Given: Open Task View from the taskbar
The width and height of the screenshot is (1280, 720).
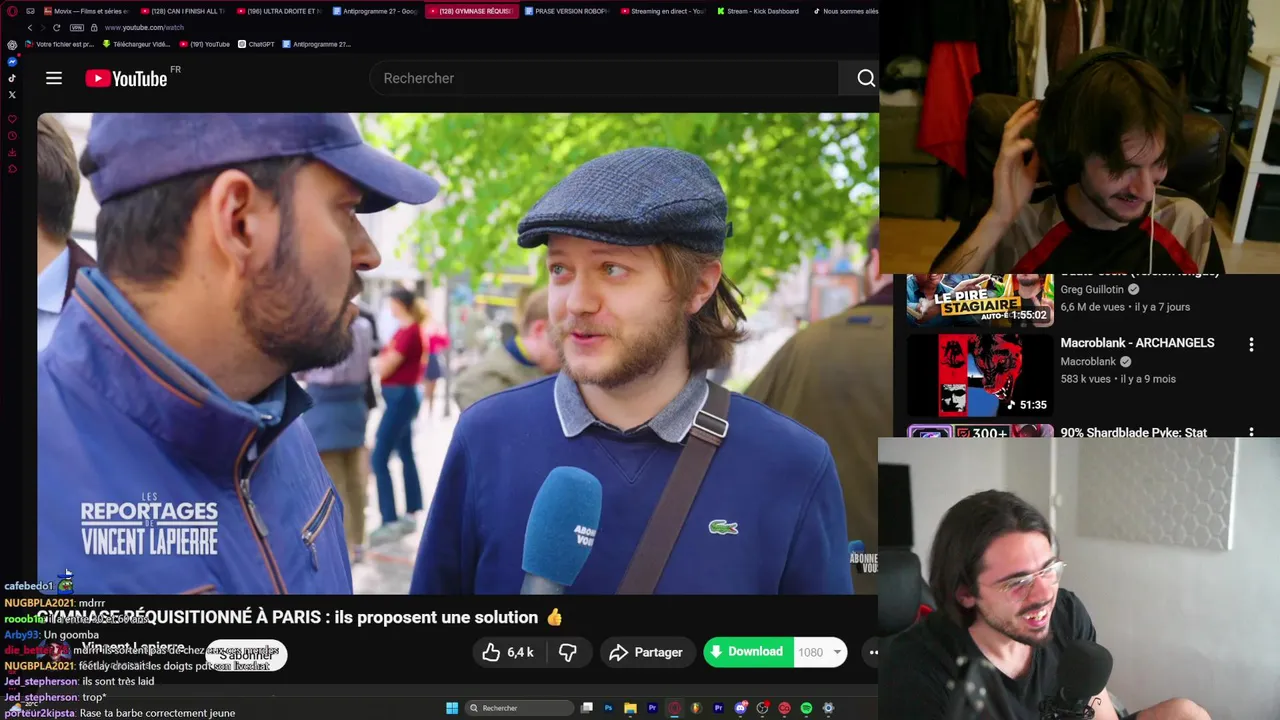Looking at the screenshot, I should pyautogui.click(x=587, y=708).
